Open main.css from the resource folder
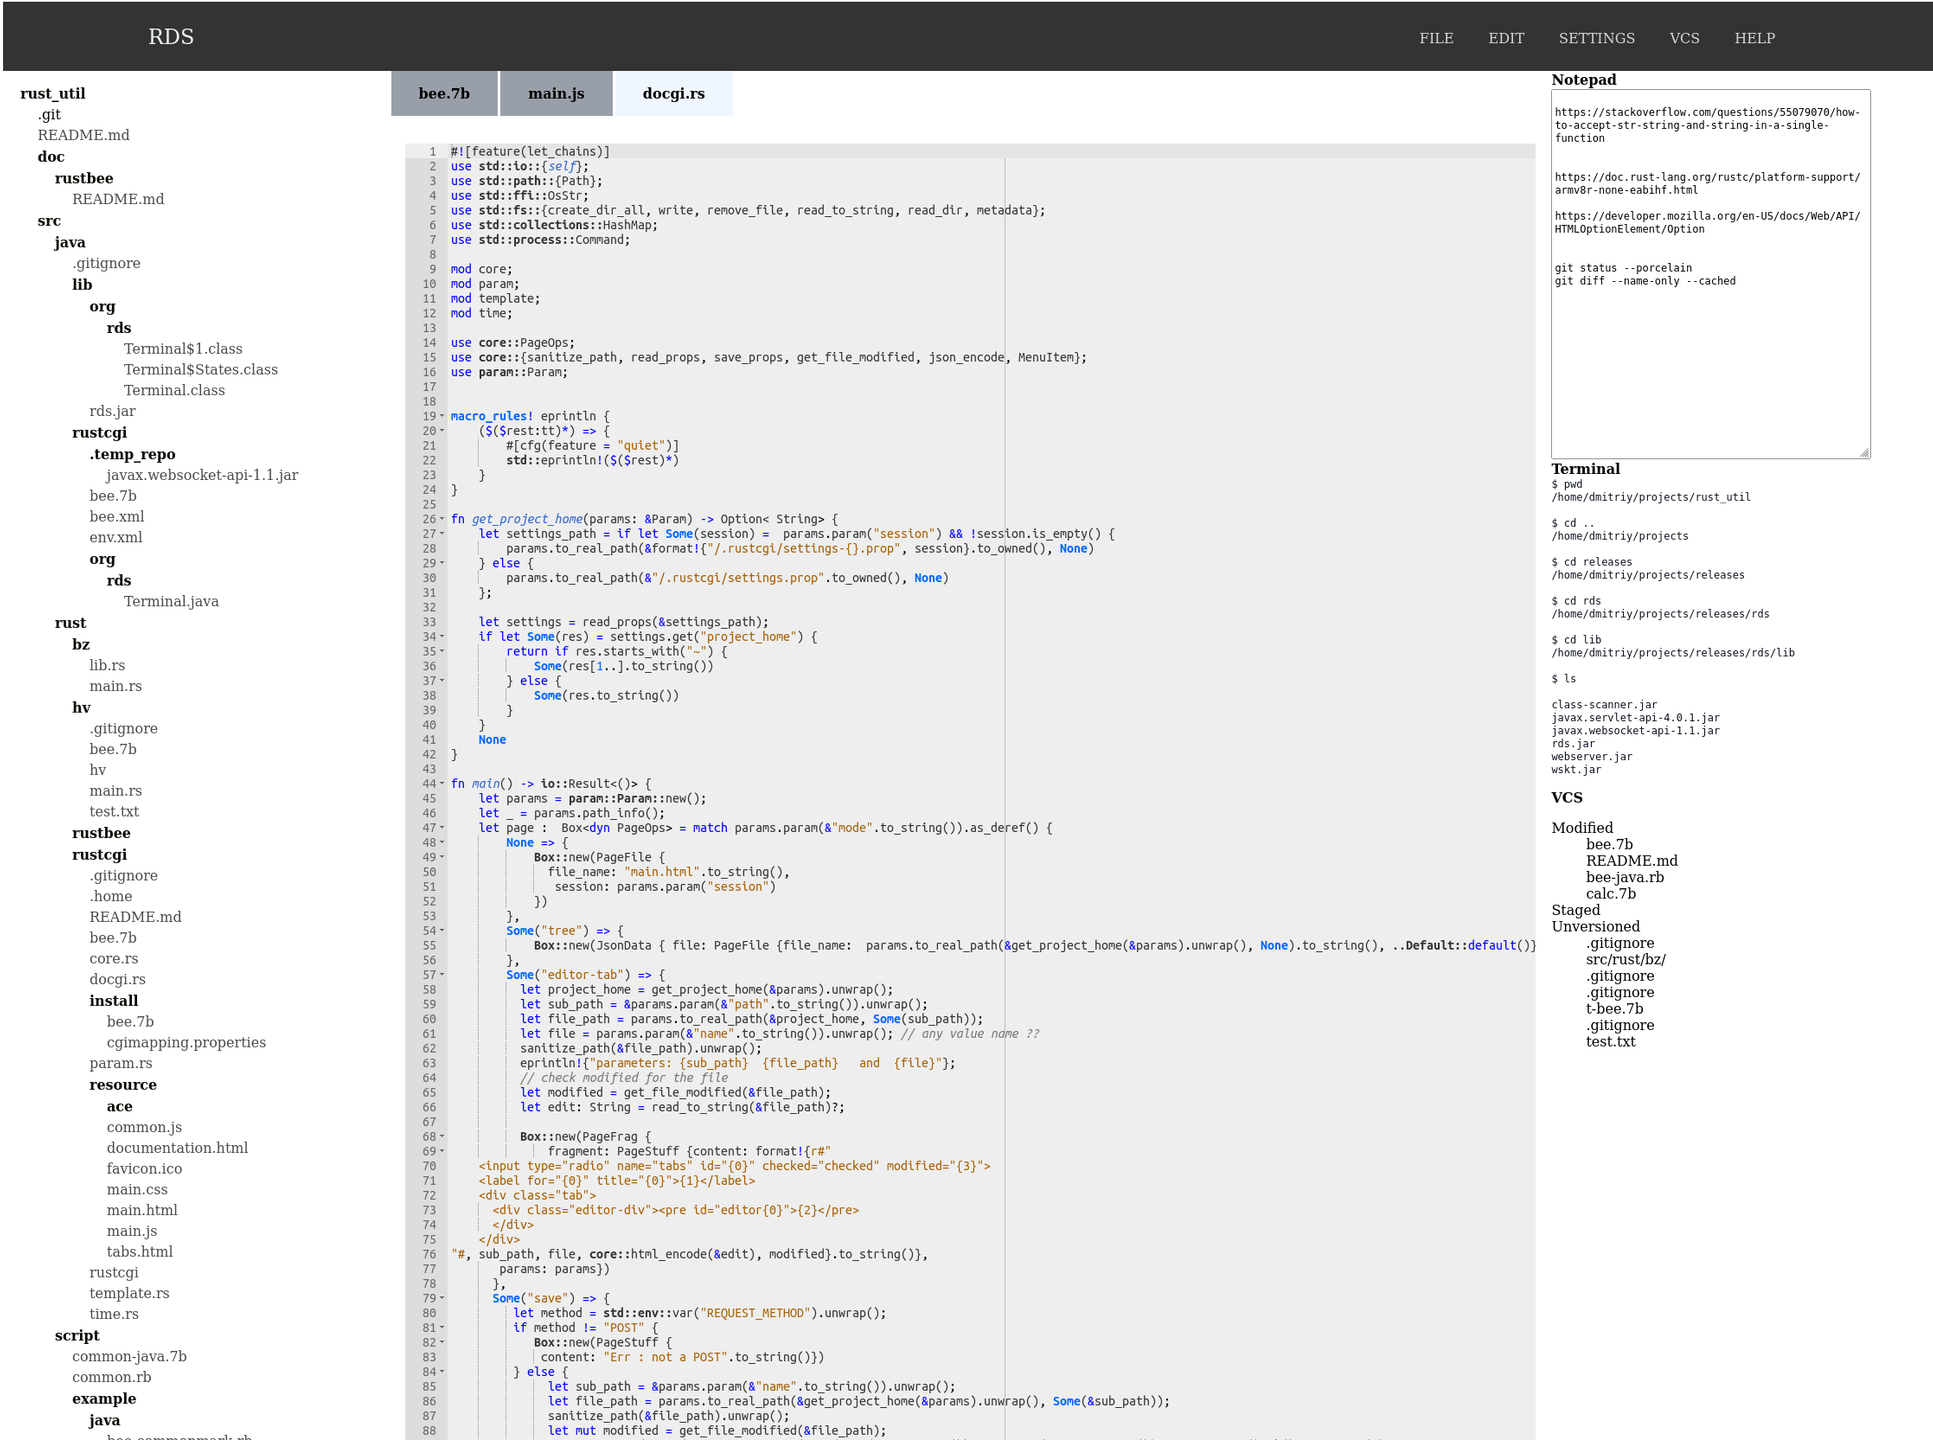This screenshot has width=1933, height=1440. (x=137, y=1189)
